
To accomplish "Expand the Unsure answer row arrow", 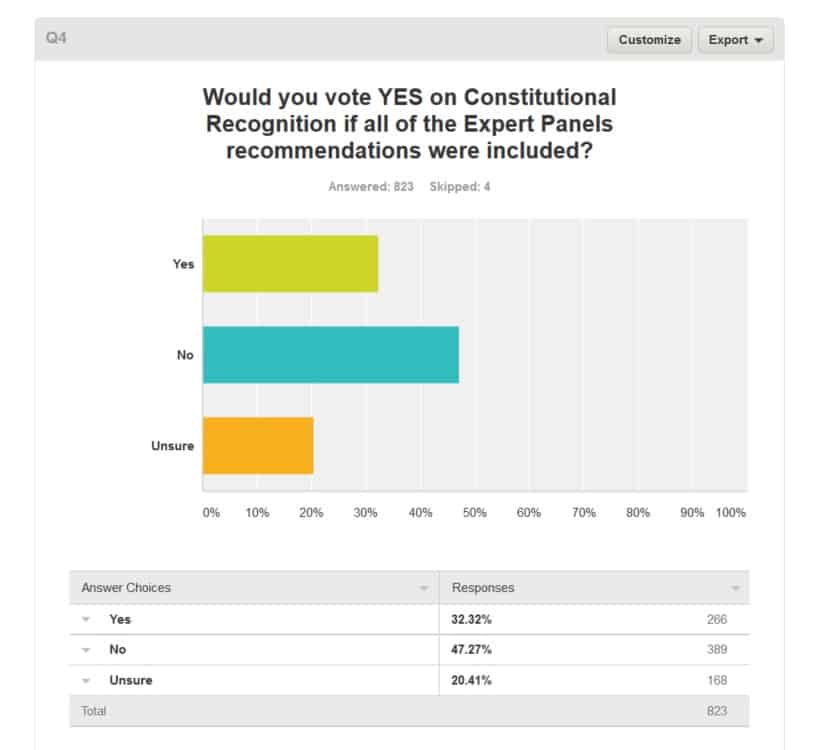I will [86, 681].
